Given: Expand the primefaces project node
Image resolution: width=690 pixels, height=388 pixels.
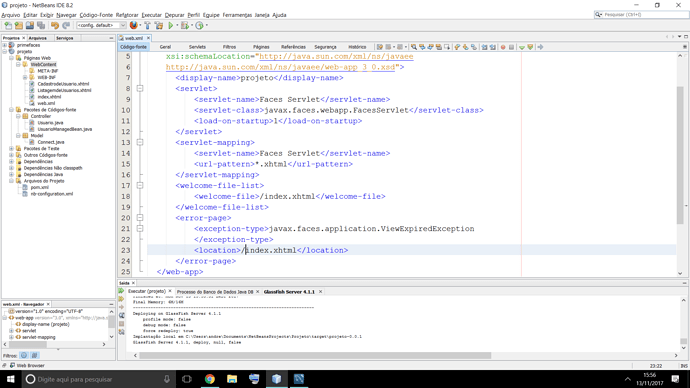Looking at the screenshot, I should (x=5, y=45).
